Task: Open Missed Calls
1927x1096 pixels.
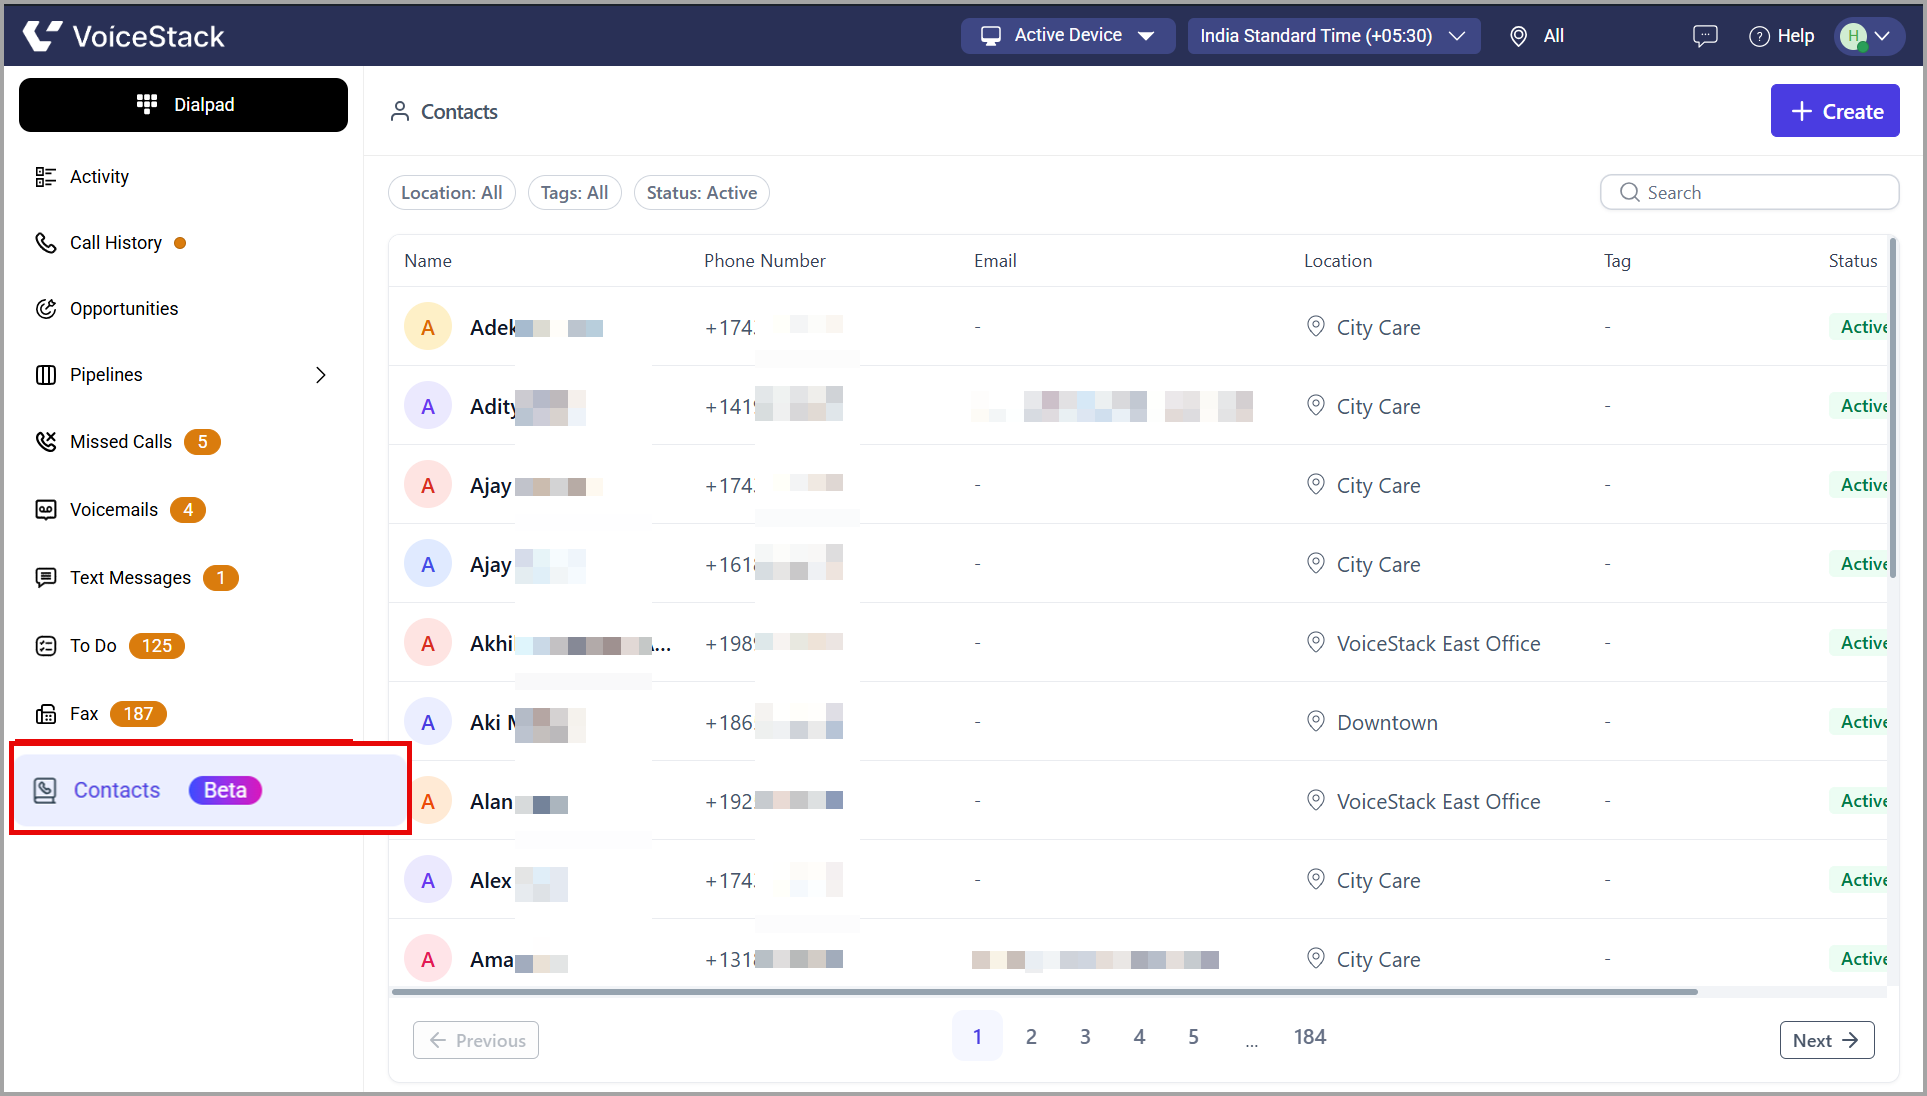Action: pos(121,442)
